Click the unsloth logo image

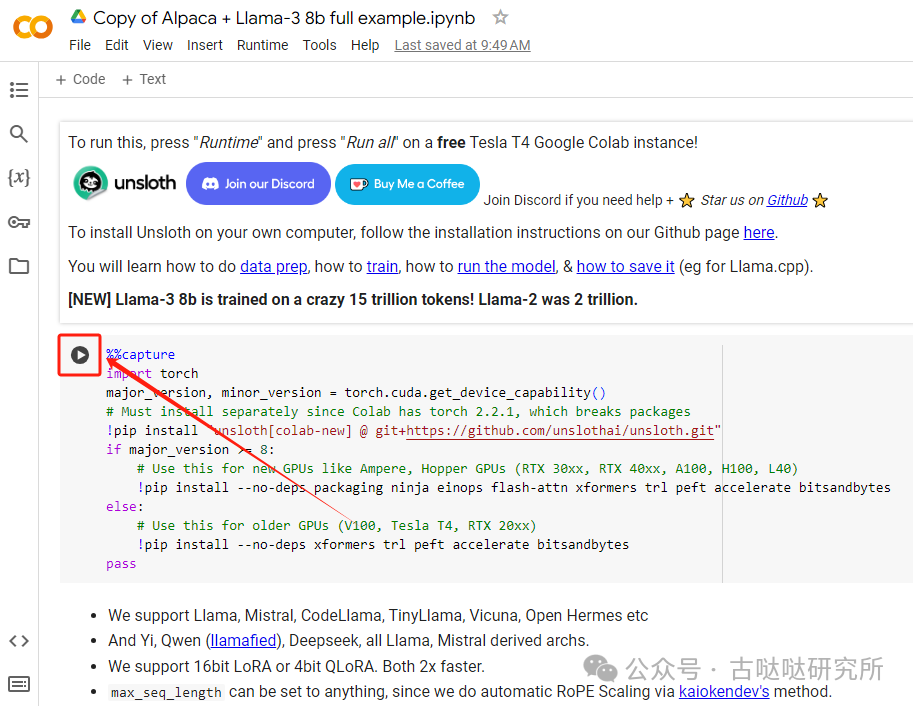[x=125, y=183]
